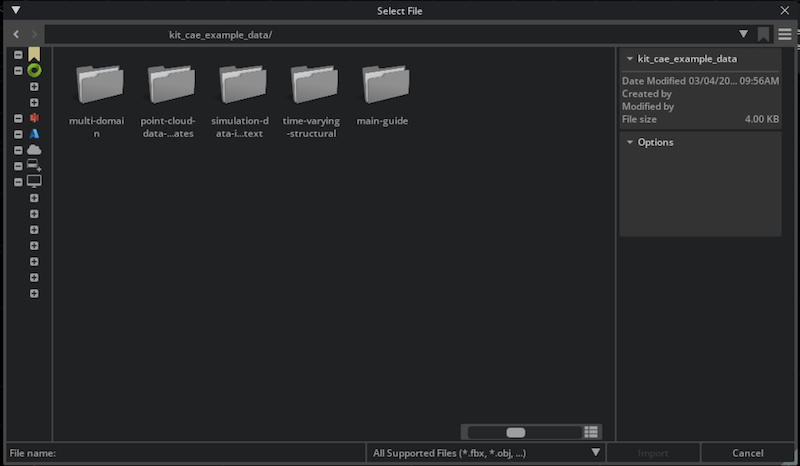The image size is (800, 466).
Task: Open the Bookmarks sidebar icon
Action: click(x=34, y=54)
